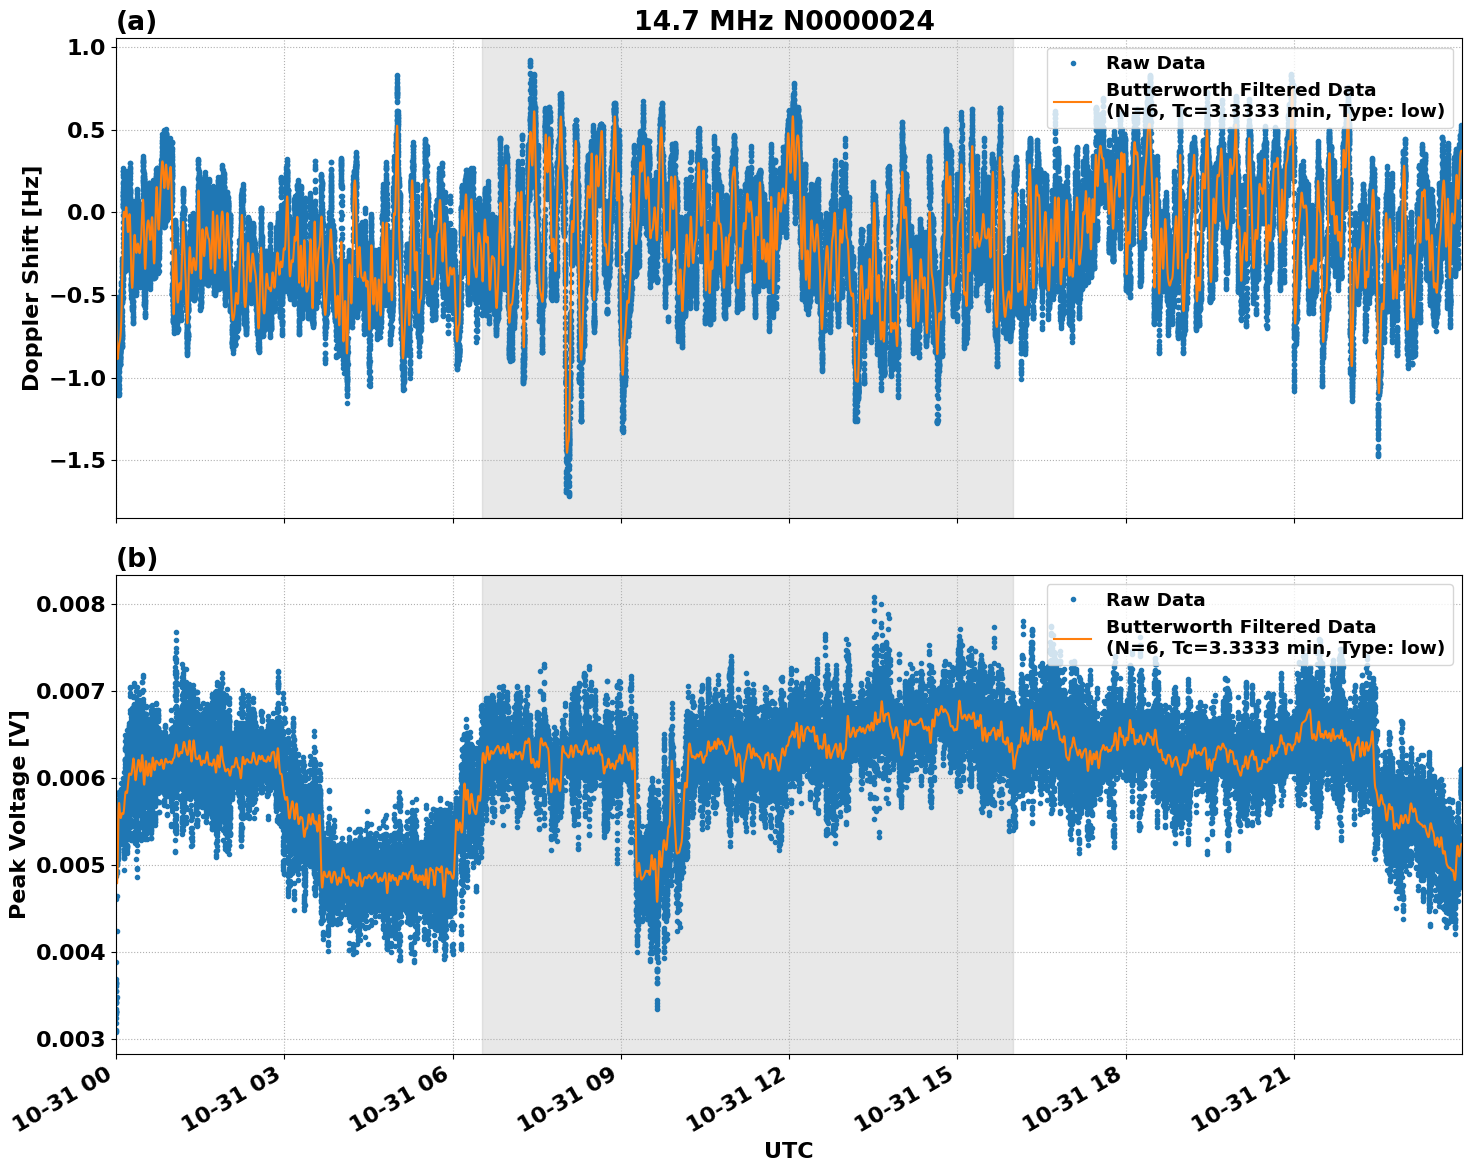
Task: Toggle Raw Data visibility in bottom legend
Action: [1155, 600]
